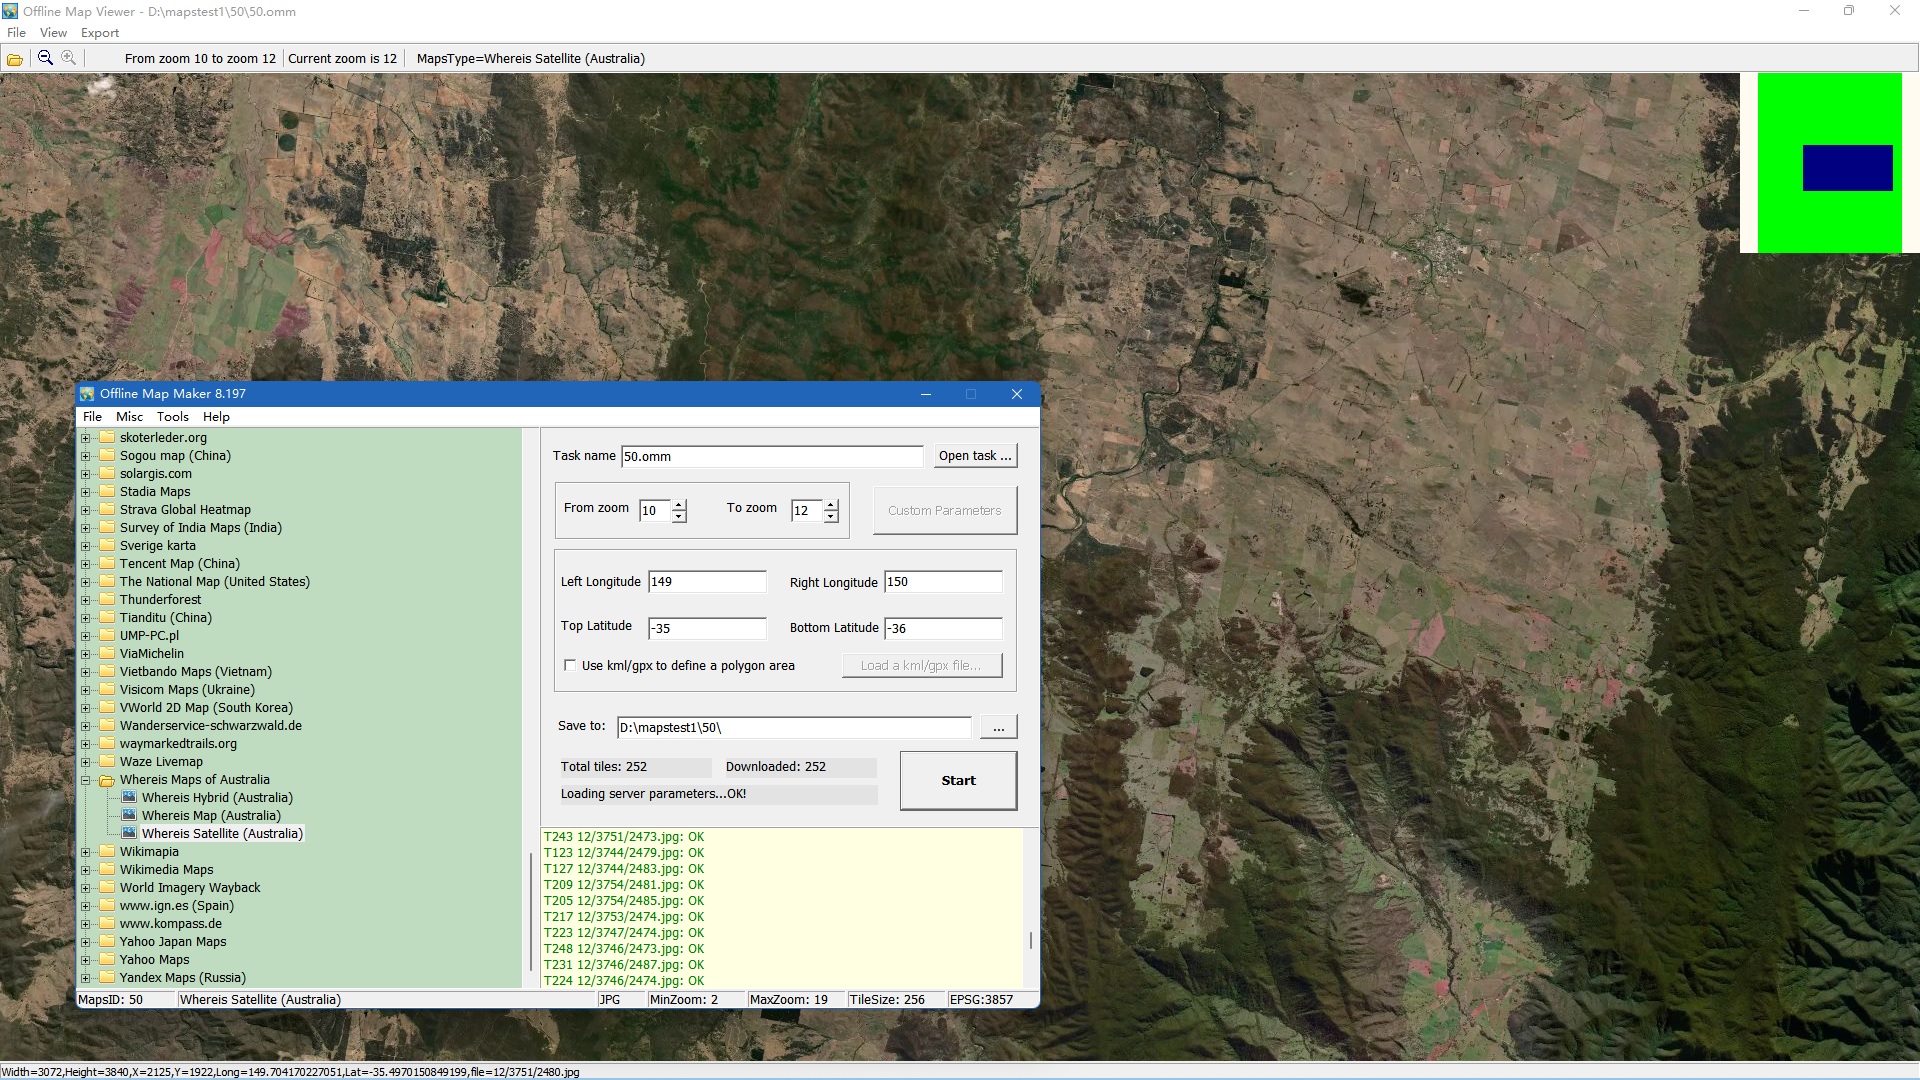Enable kml/gpx polygon area checkbox
This screenshot has height=1080, width=1920.
click(x=570, y=665)
